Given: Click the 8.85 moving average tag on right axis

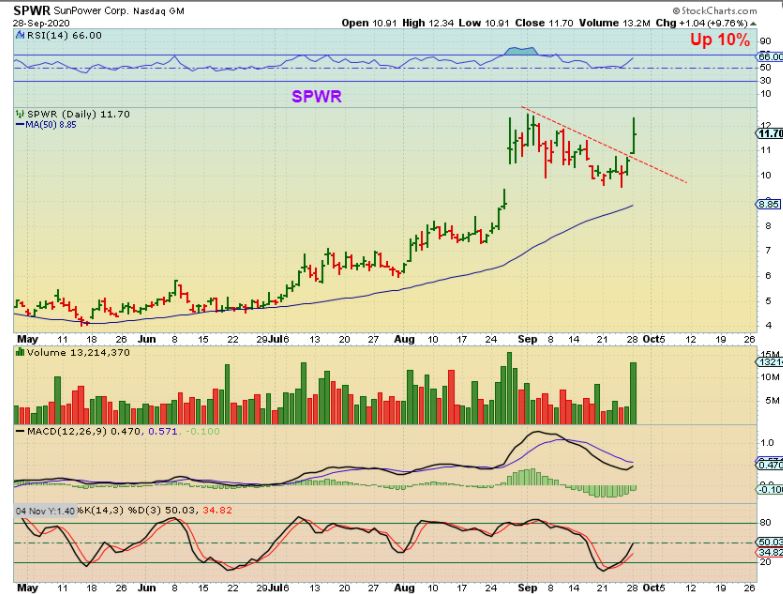Looking at the screenshot, I should (769, 204).
